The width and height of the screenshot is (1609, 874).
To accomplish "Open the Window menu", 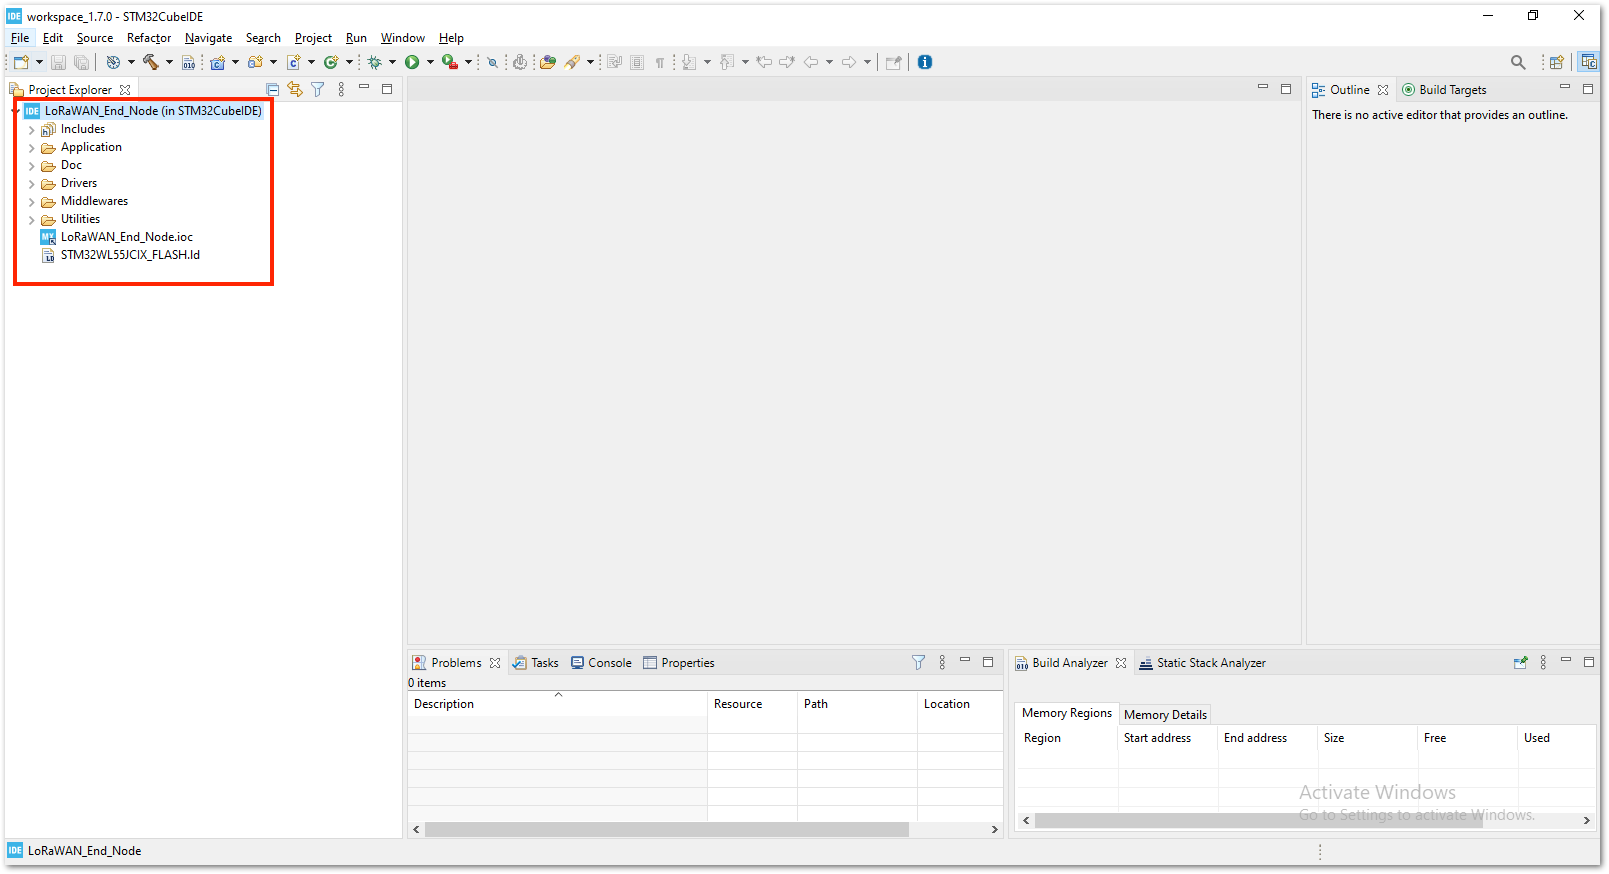I will click(x=402, y=38).
